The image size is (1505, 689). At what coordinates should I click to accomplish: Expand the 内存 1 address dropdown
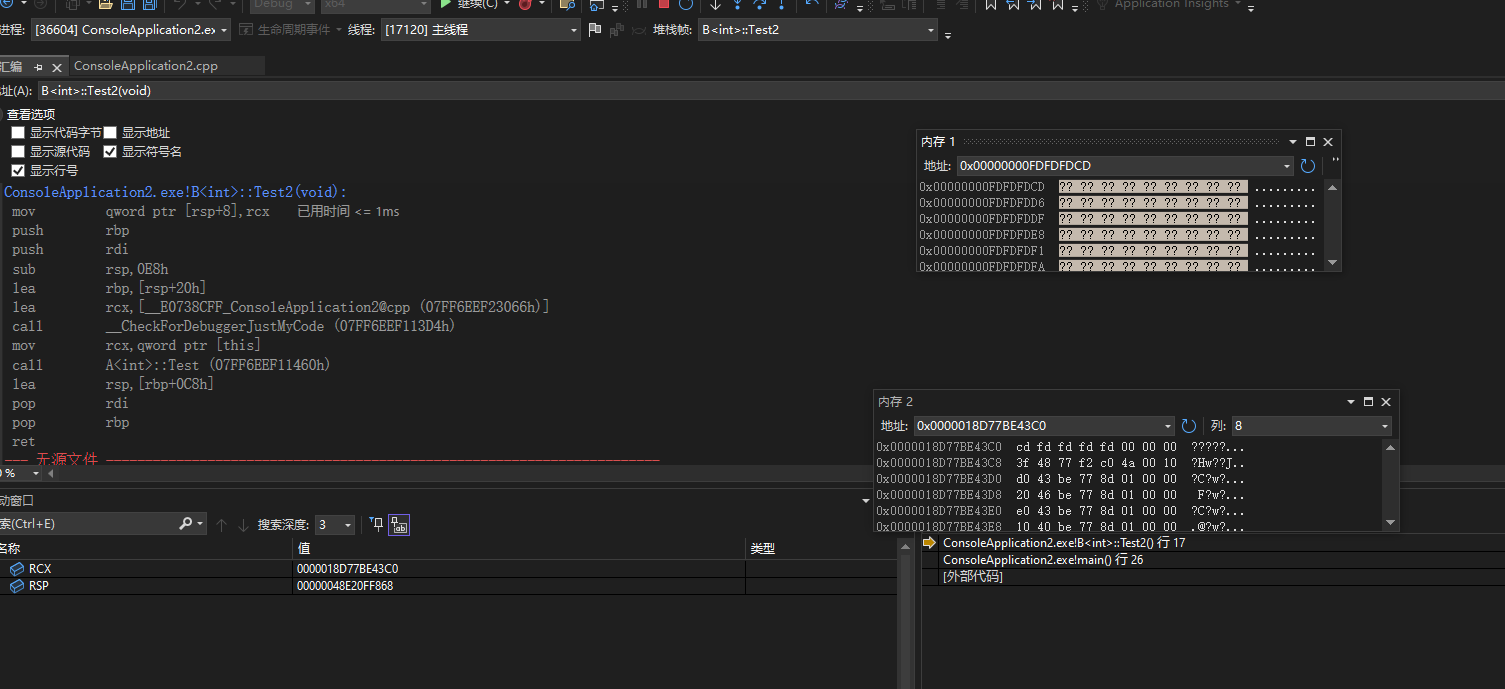point(1287,166)
